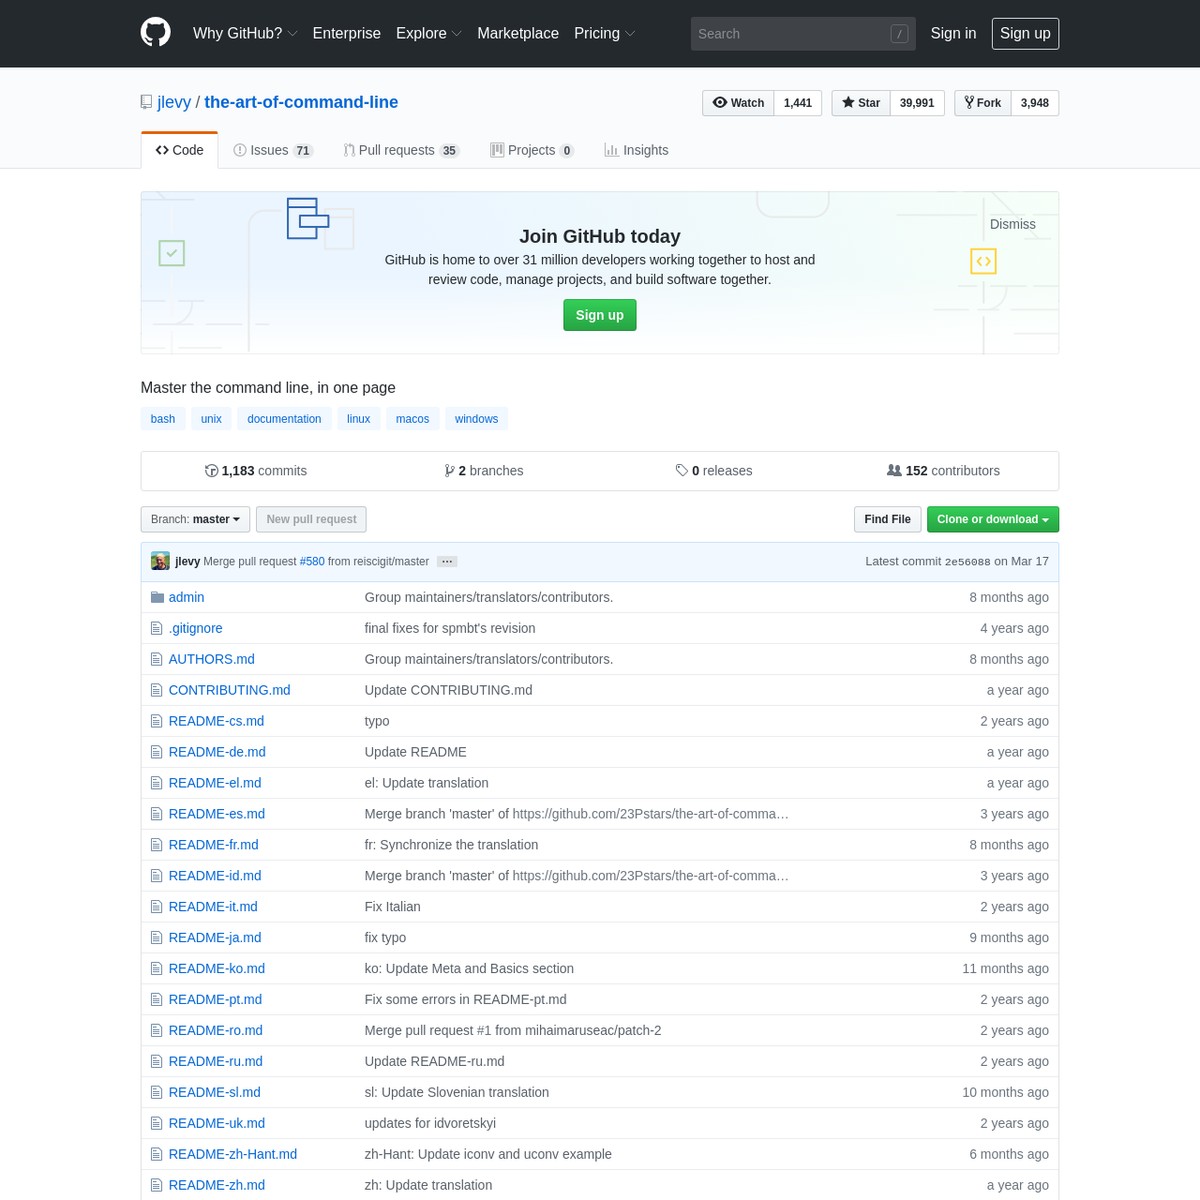1200x1200 pixels.
Task: Open the README-zh-Hant.md file
Action: coord(232,1154)
